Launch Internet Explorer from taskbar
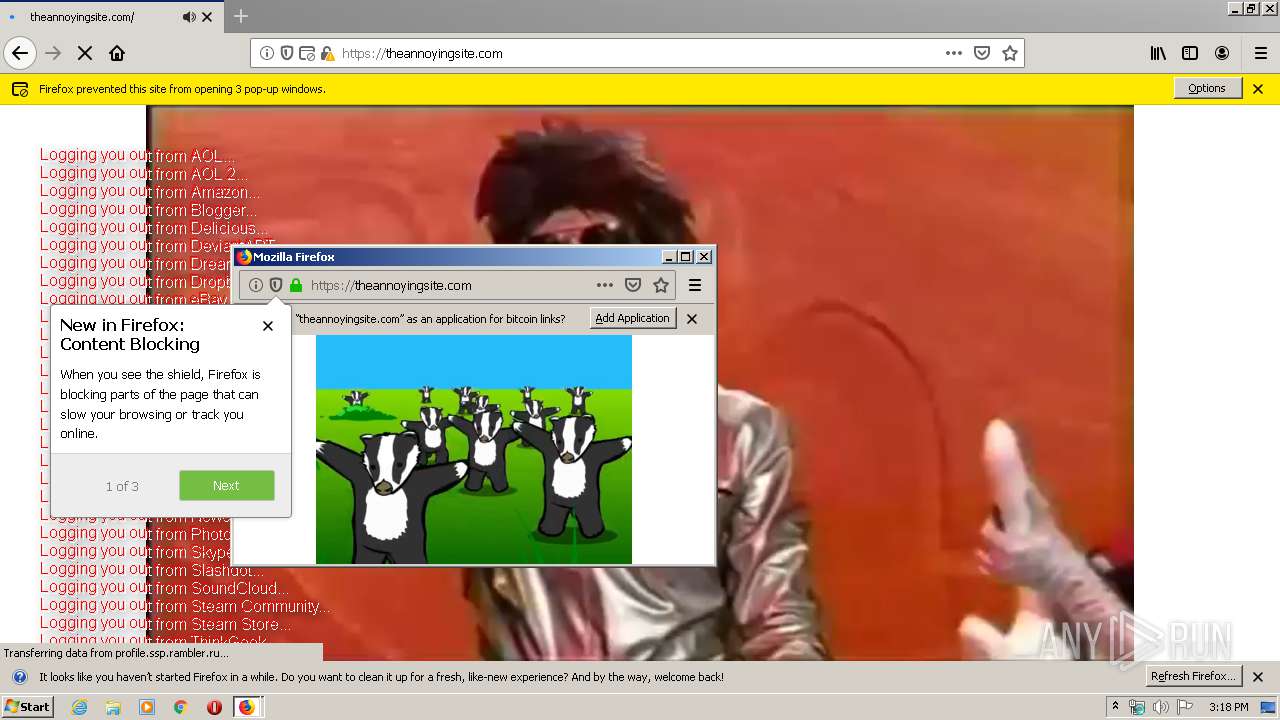Viewport: 1280px width, 720px height. tap(80, 707)
